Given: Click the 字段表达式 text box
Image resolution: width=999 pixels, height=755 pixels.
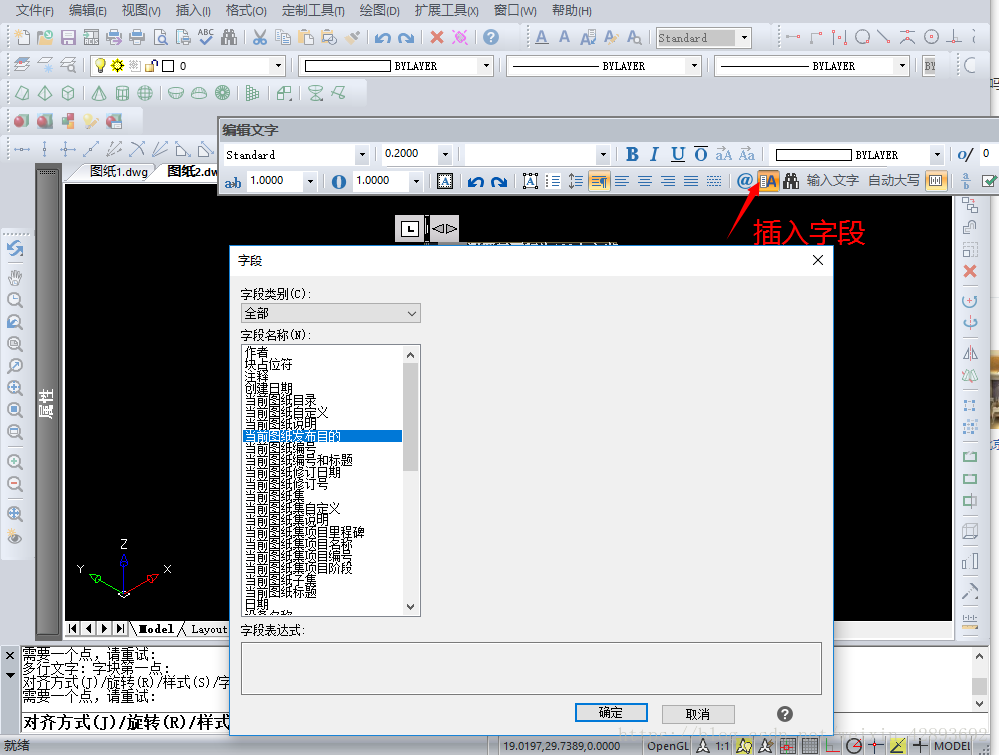Looking at the screenshot, I should click(x=531, y=668).
